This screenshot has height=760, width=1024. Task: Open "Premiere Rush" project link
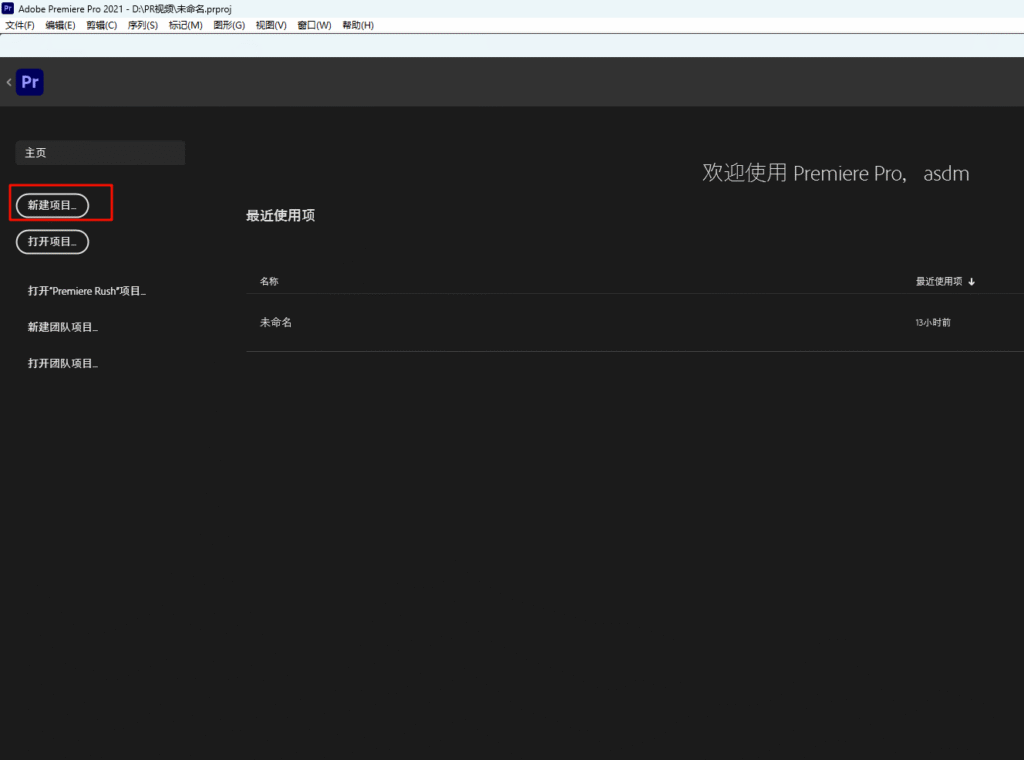click(x=87, y=291)
